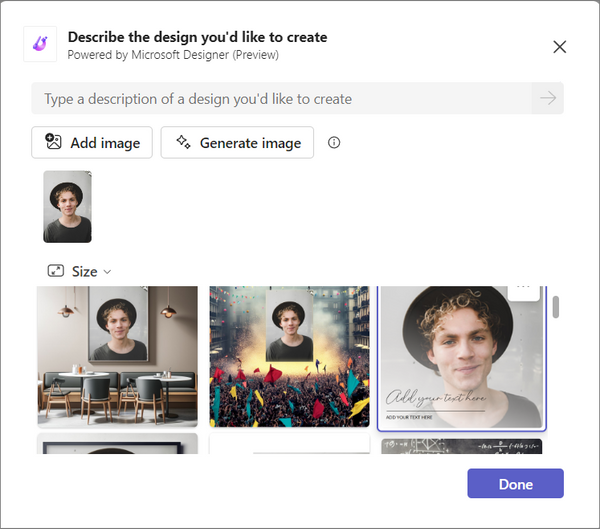Open the info icon beside Generate image

pyautogui.click(x=334, y=143)
